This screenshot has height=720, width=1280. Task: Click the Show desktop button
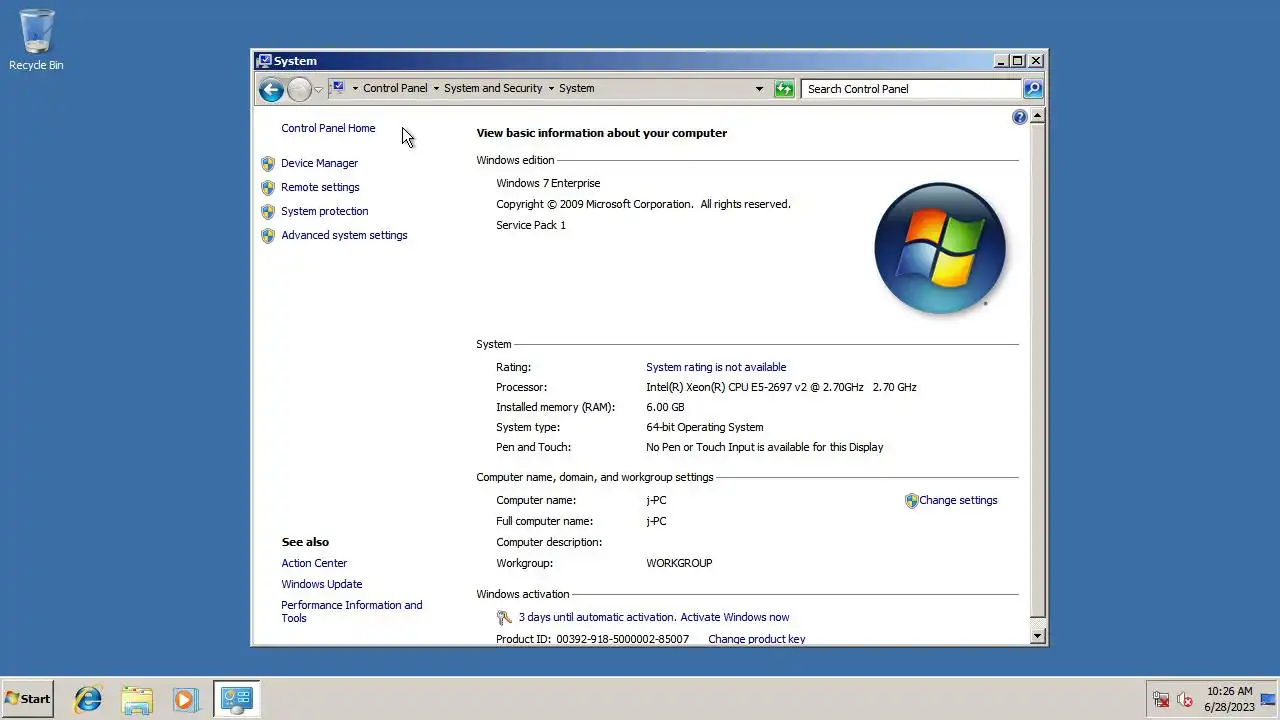pyautogui.click(x=1269, y=699)
